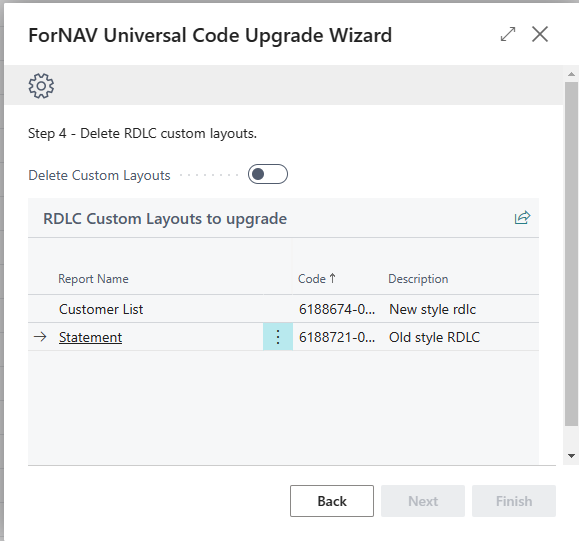Sort by the Code column header

[312, 279]
